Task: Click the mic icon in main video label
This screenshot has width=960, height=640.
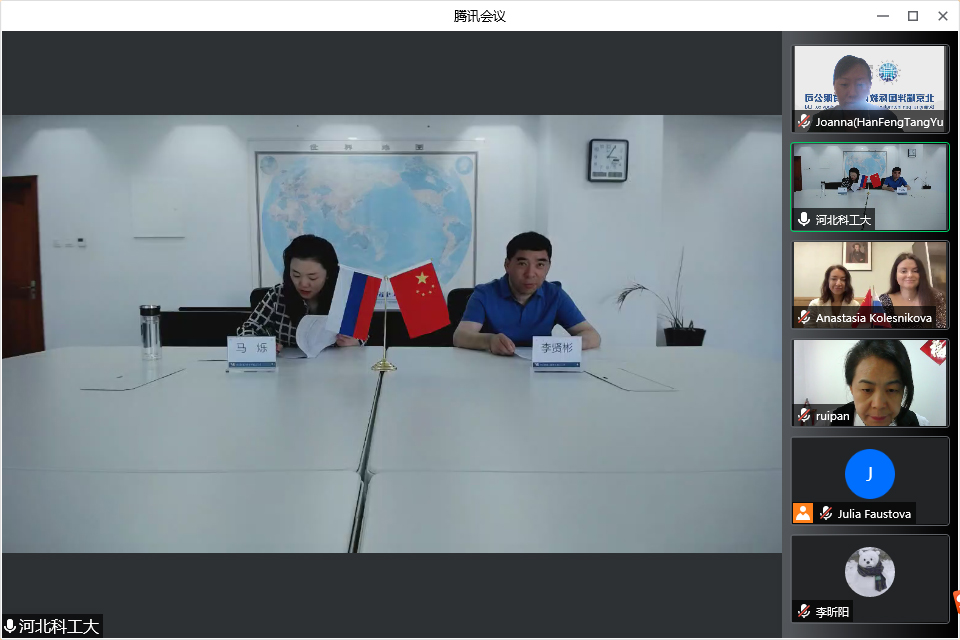Action: pyautogui.click(x=11, y=627)
